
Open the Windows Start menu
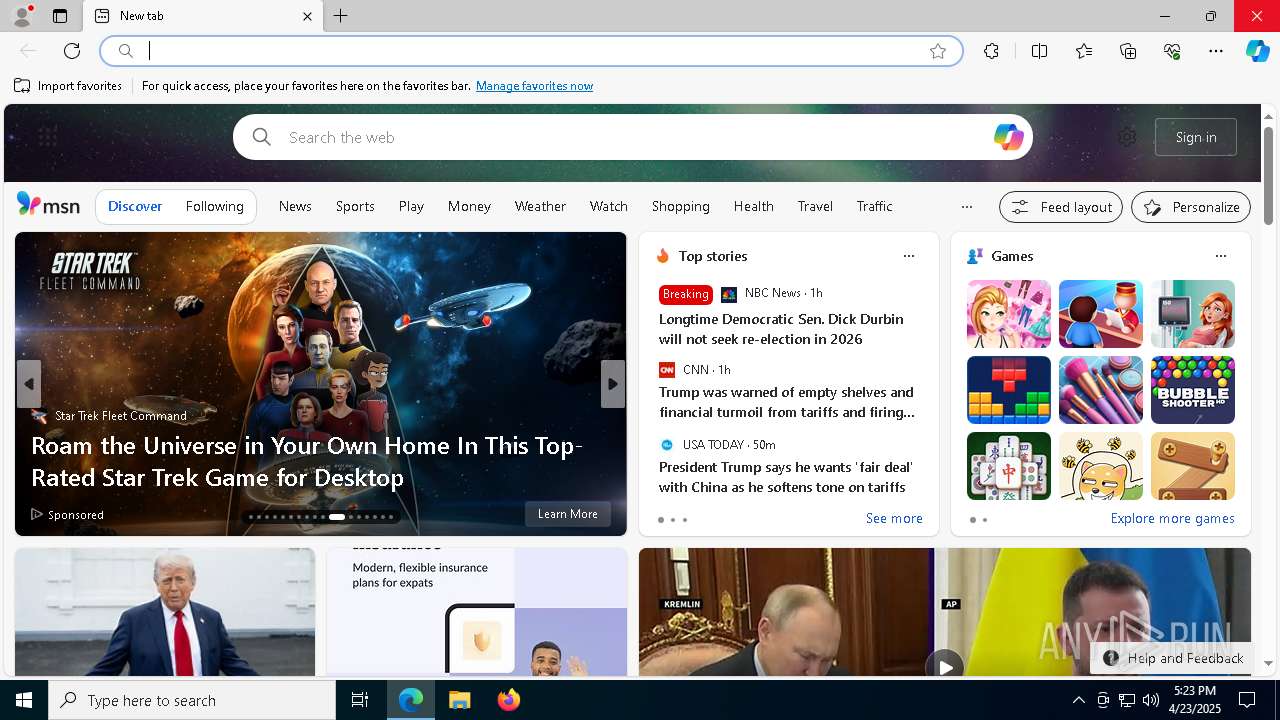pyautogui.click(x=24, y=700)
